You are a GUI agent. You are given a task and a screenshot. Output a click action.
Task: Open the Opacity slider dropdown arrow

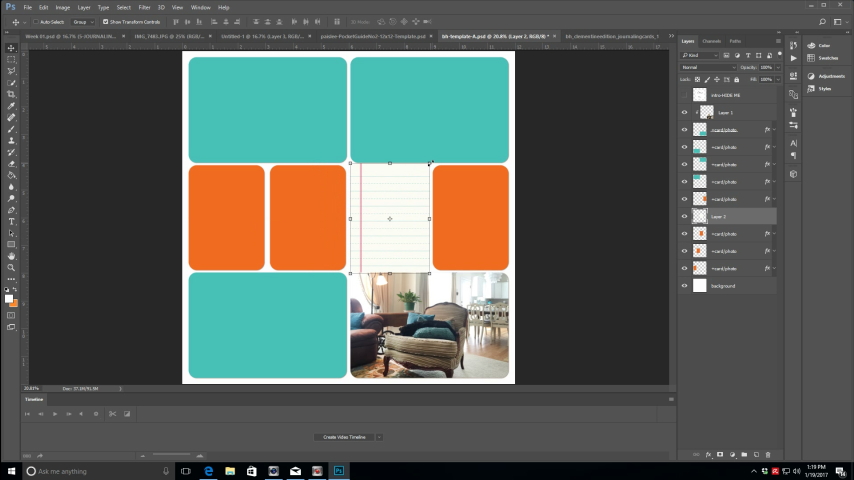pyautogui.click(x=778, y=67)
